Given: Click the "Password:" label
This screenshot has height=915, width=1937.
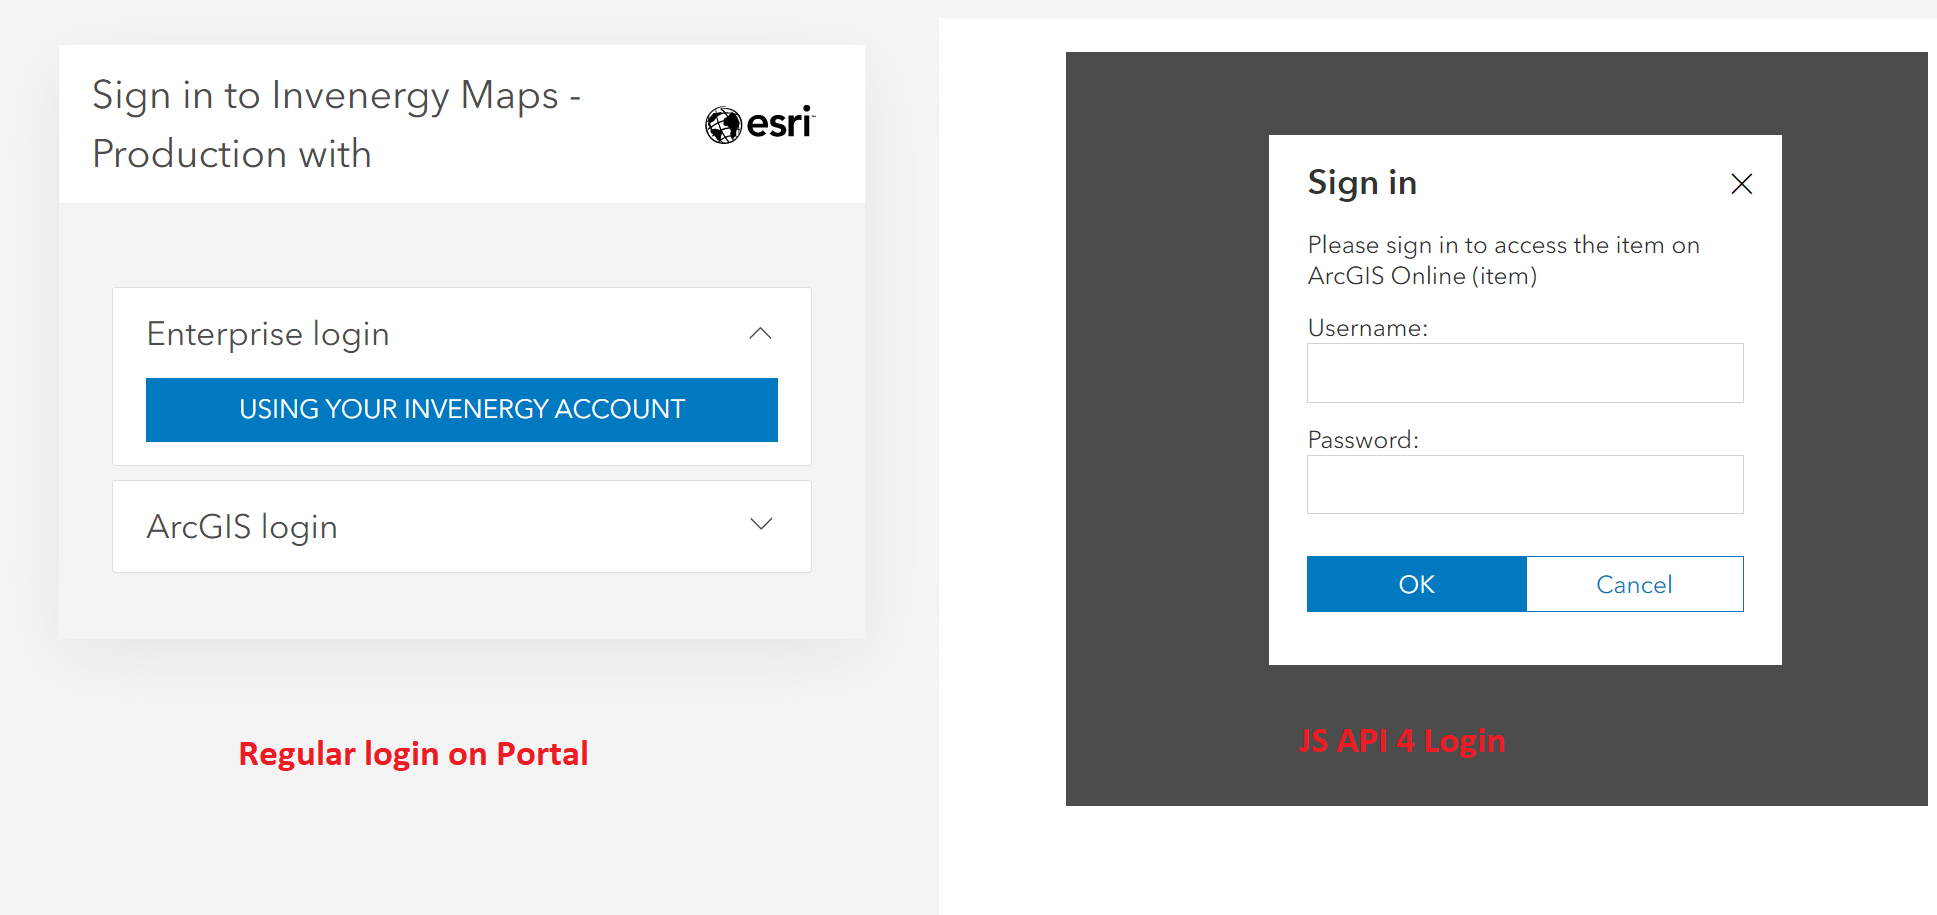Looking at the screenshot, I should [x=1362, y=440].
